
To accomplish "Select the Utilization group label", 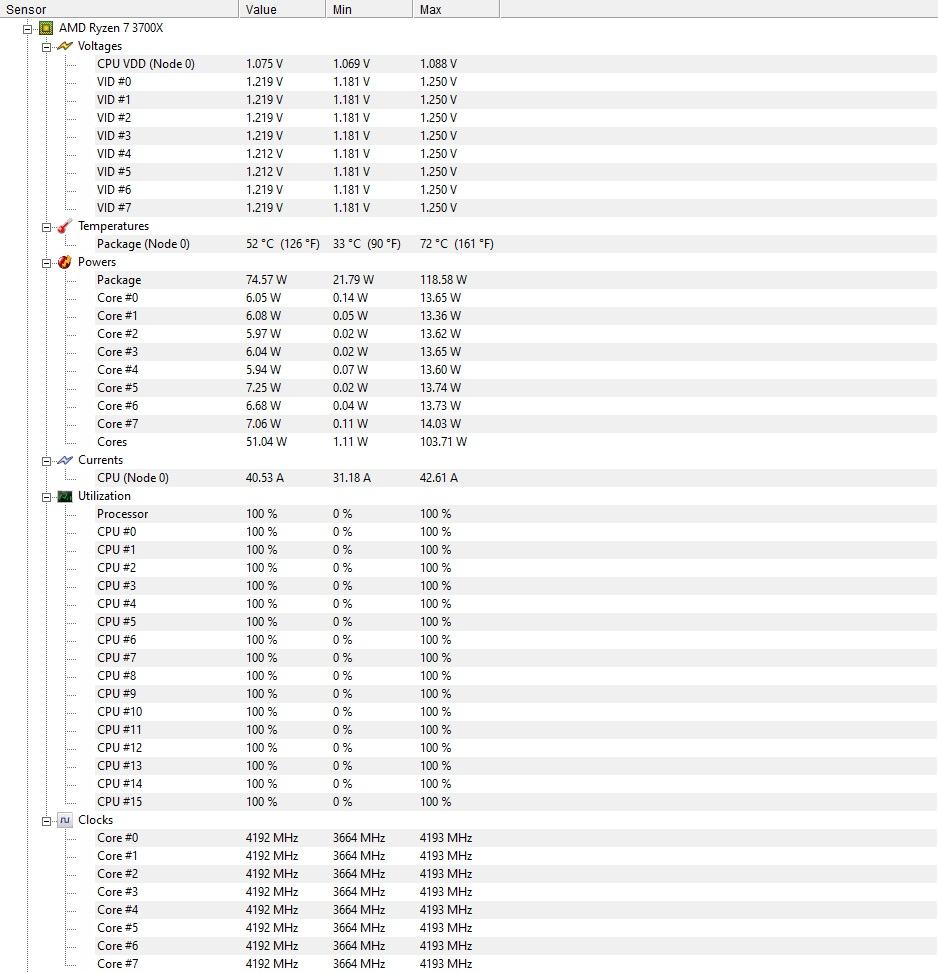I will coord(104,496).
